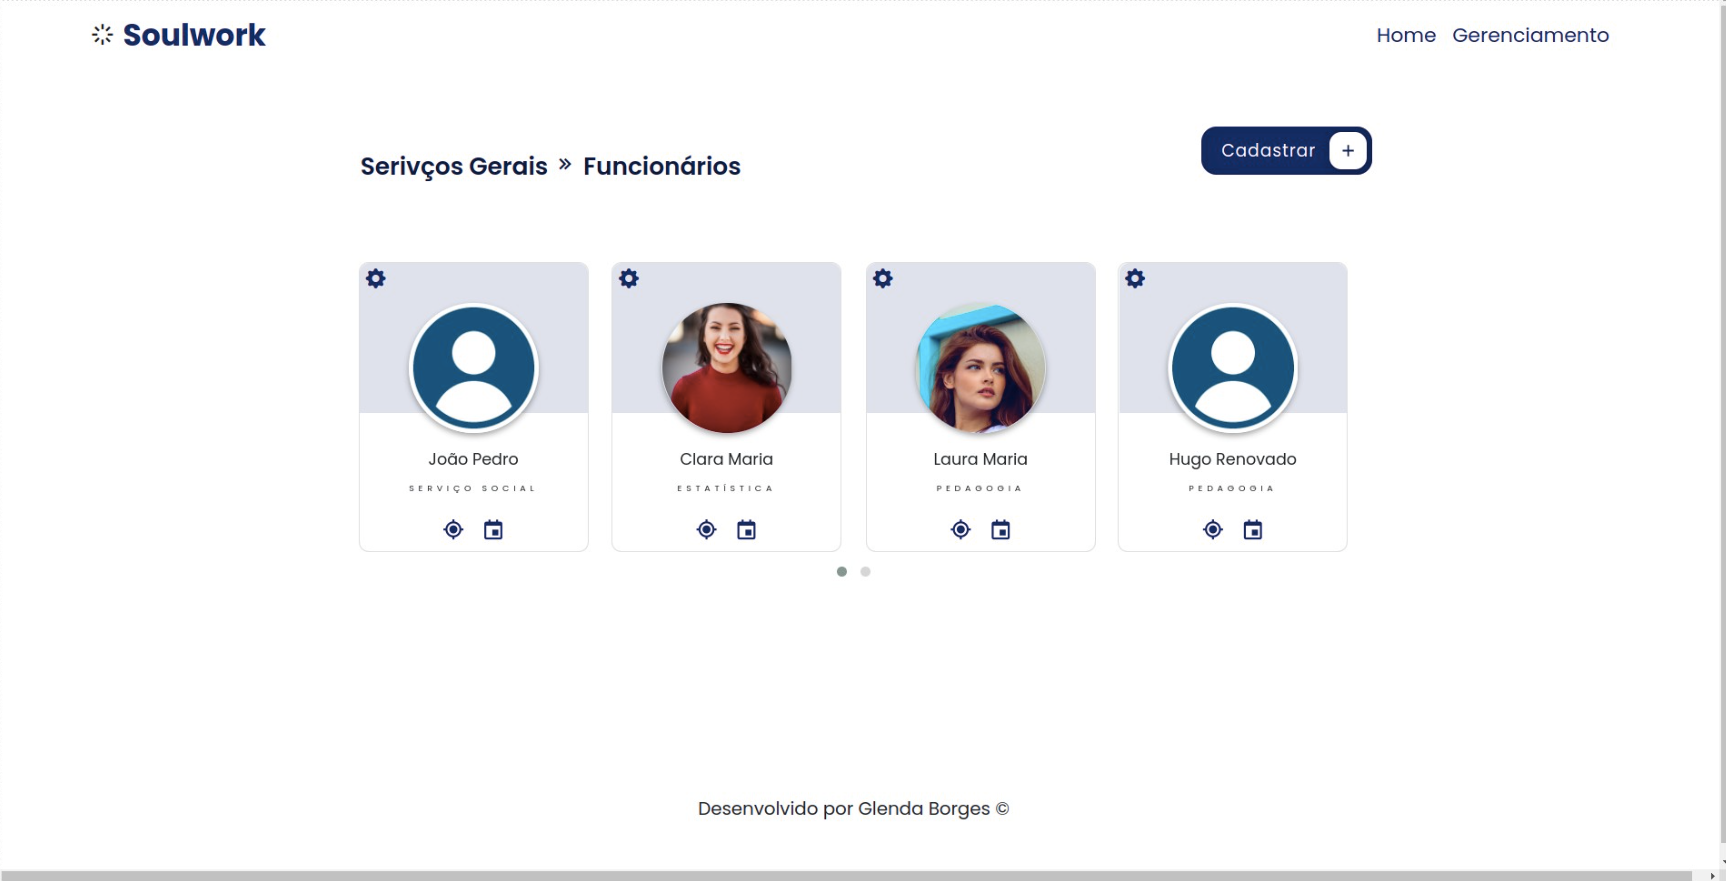Click the name Clara Maria
The width and height of the screenshot is (1726, 881).
(x=726, y=459)
